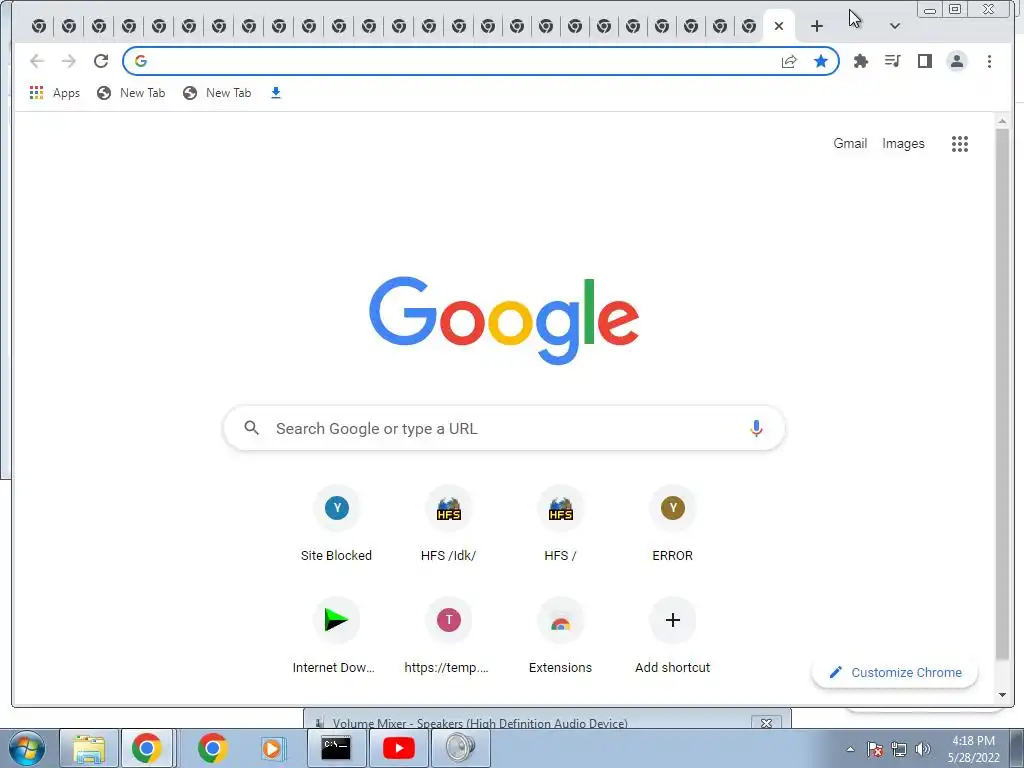Click the Add shortcut button
This screenshot has width=1024, height=768.
point(673,637)
